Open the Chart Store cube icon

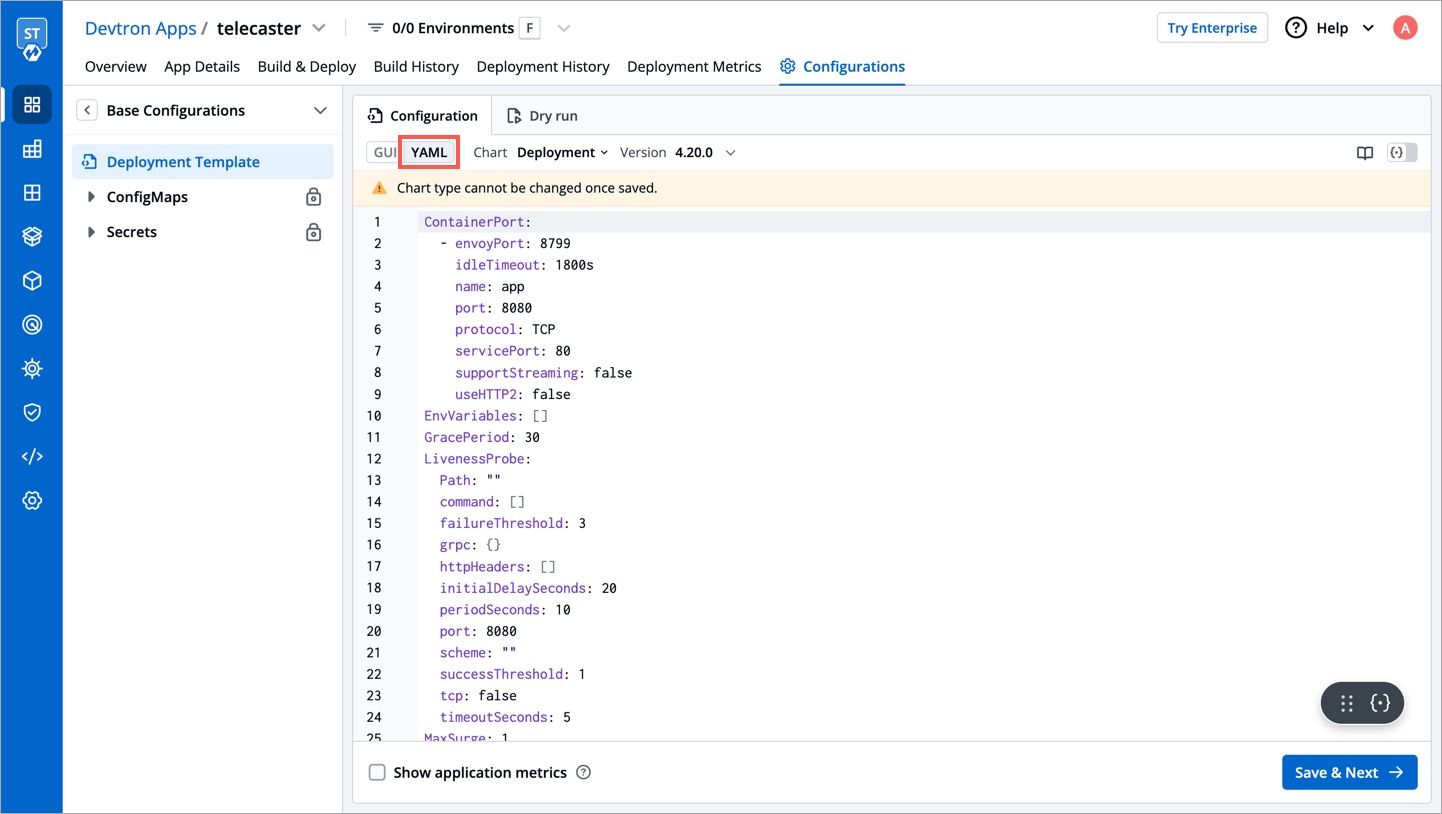coord(32,280)
